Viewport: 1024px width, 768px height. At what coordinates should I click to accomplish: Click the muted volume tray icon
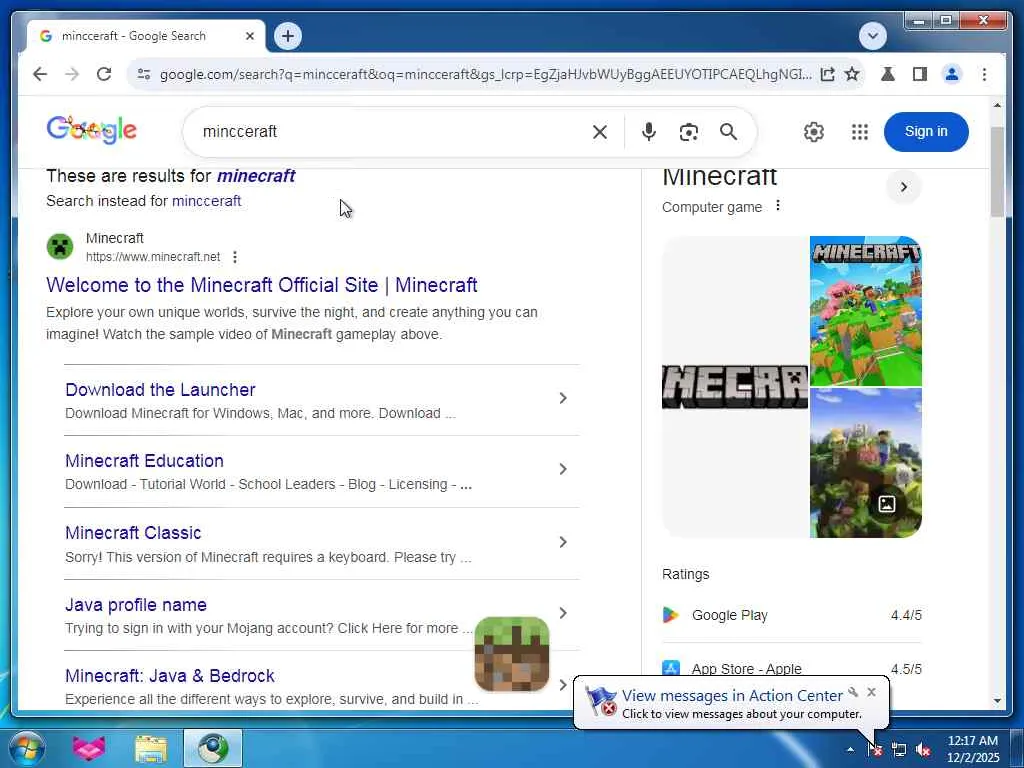point(923,749)
